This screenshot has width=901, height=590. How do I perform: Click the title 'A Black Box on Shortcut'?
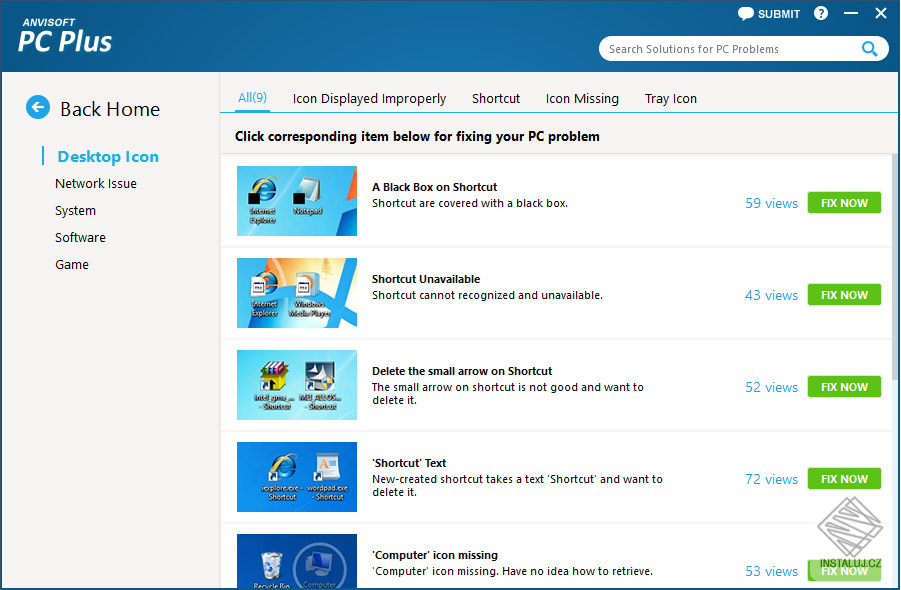[434, 187]
